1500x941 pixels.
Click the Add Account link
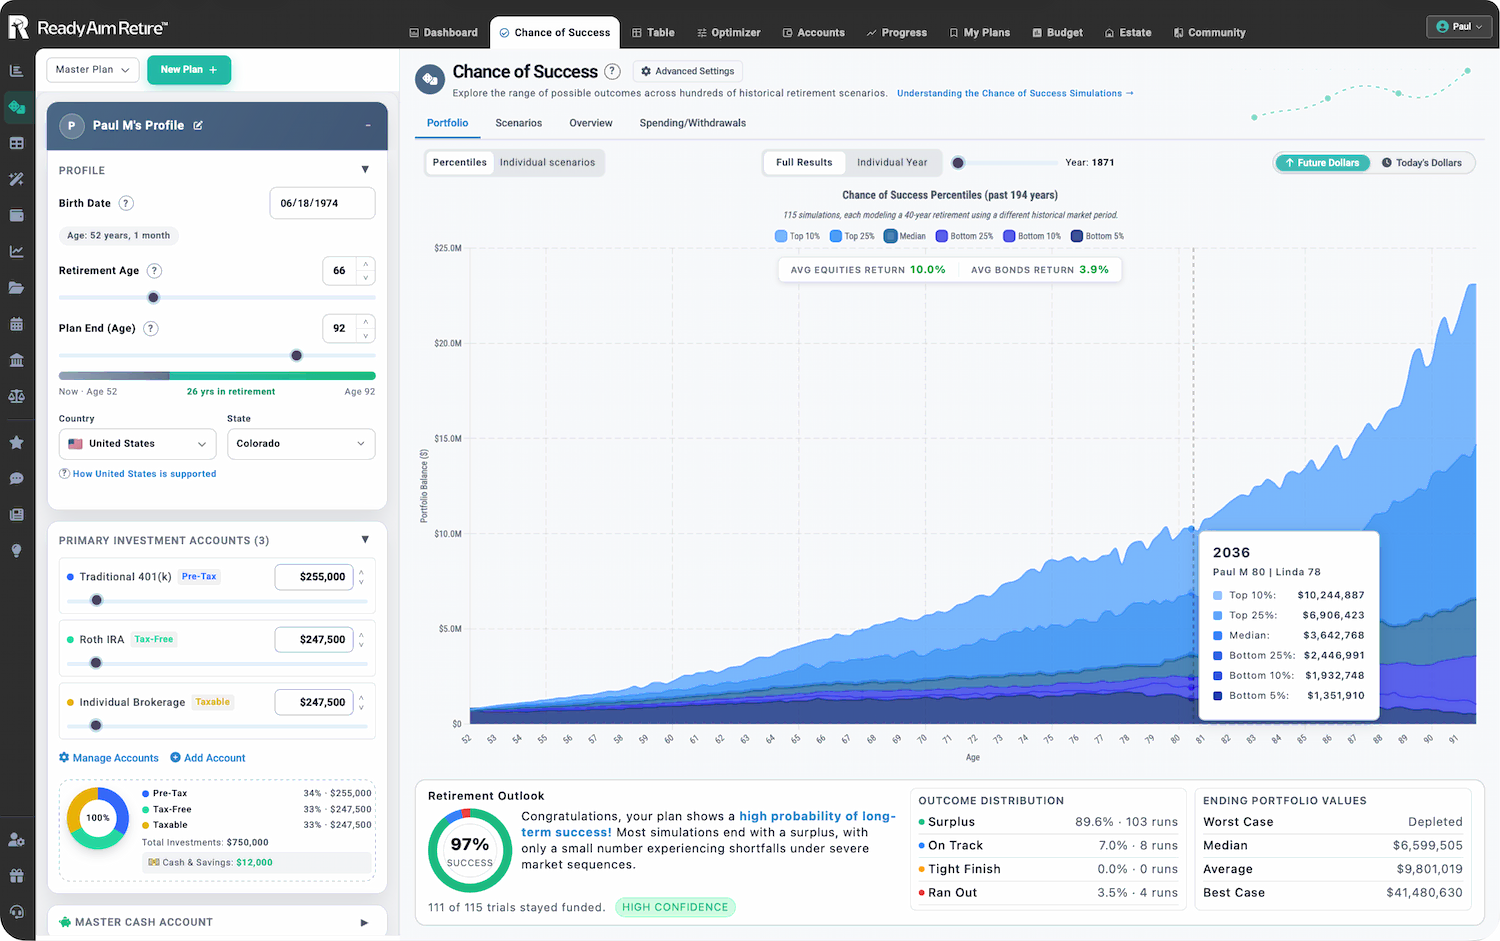pos(208,758)
